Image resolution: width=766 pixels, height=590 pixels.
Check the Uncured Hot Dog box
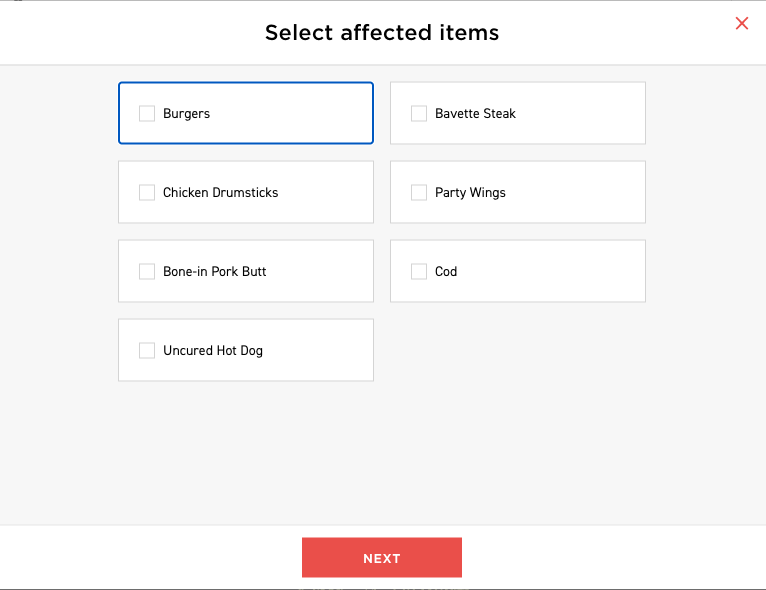pos(147,351)
